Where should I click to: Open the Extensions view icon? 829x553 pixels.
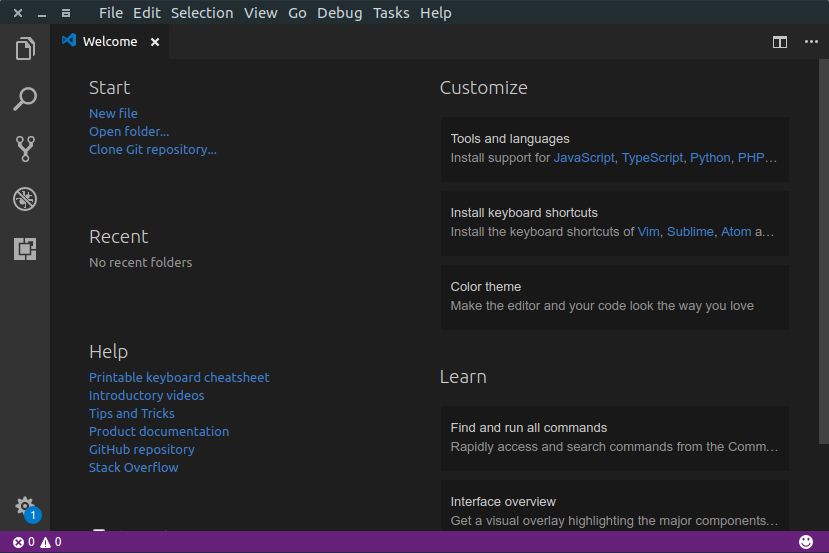(25, 248)
